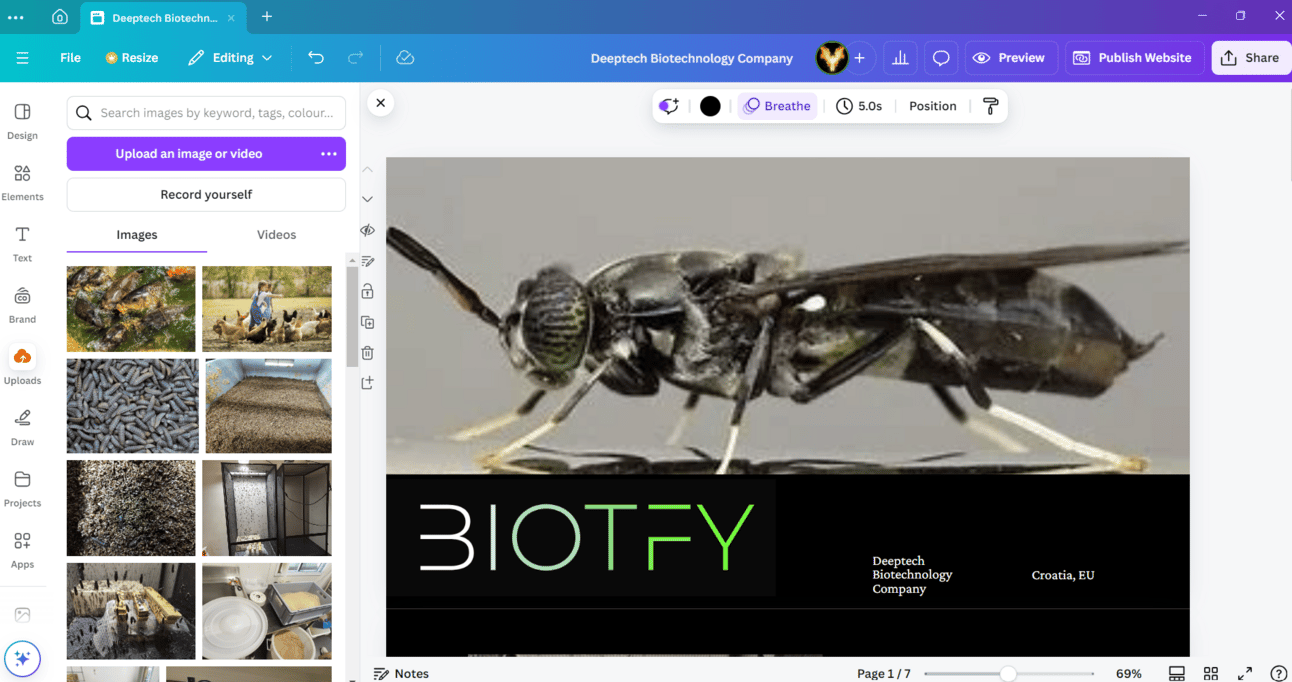Screen dimensions: 1292x682
Task: Click the Share button
Action: [1250, 58]
